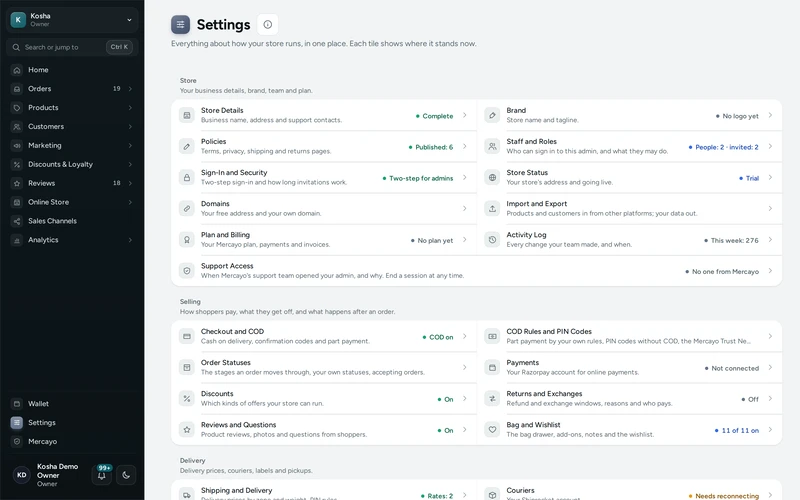The height and width of the screenshot is (500, 800).
Task: Open the Activity Log title link
Action: [526, 235]
